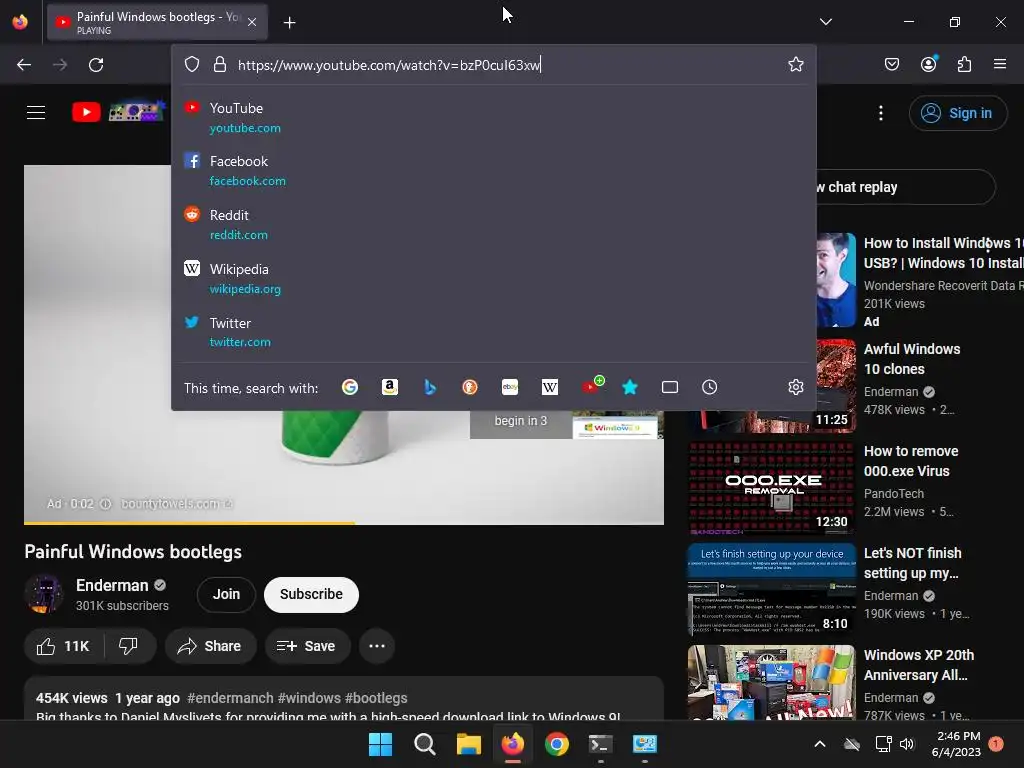Viewport: 1024px width, 768px height.
Task: Open Firefox account icon
Action: coord(928,64)
